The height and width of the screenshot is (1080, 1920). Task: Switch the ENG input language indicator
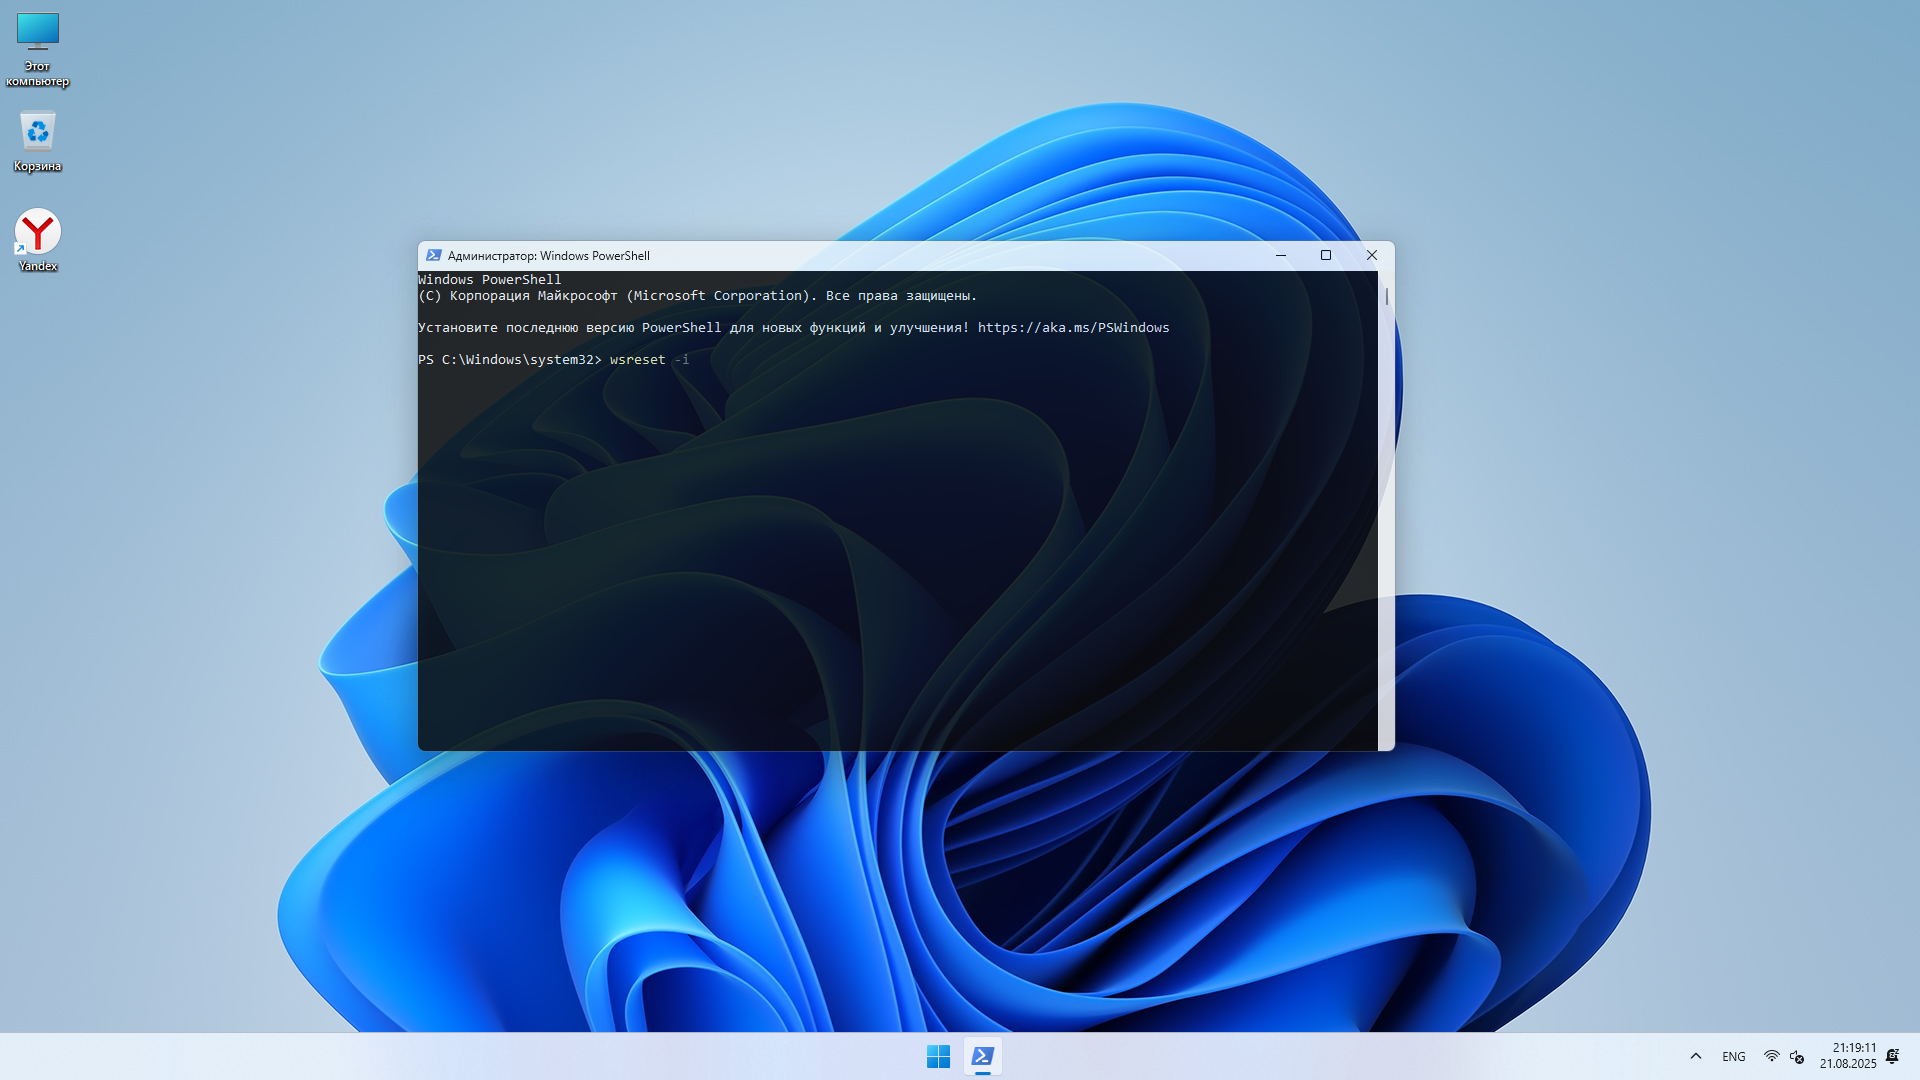pyautogui.click(x=1734, y=1056)
